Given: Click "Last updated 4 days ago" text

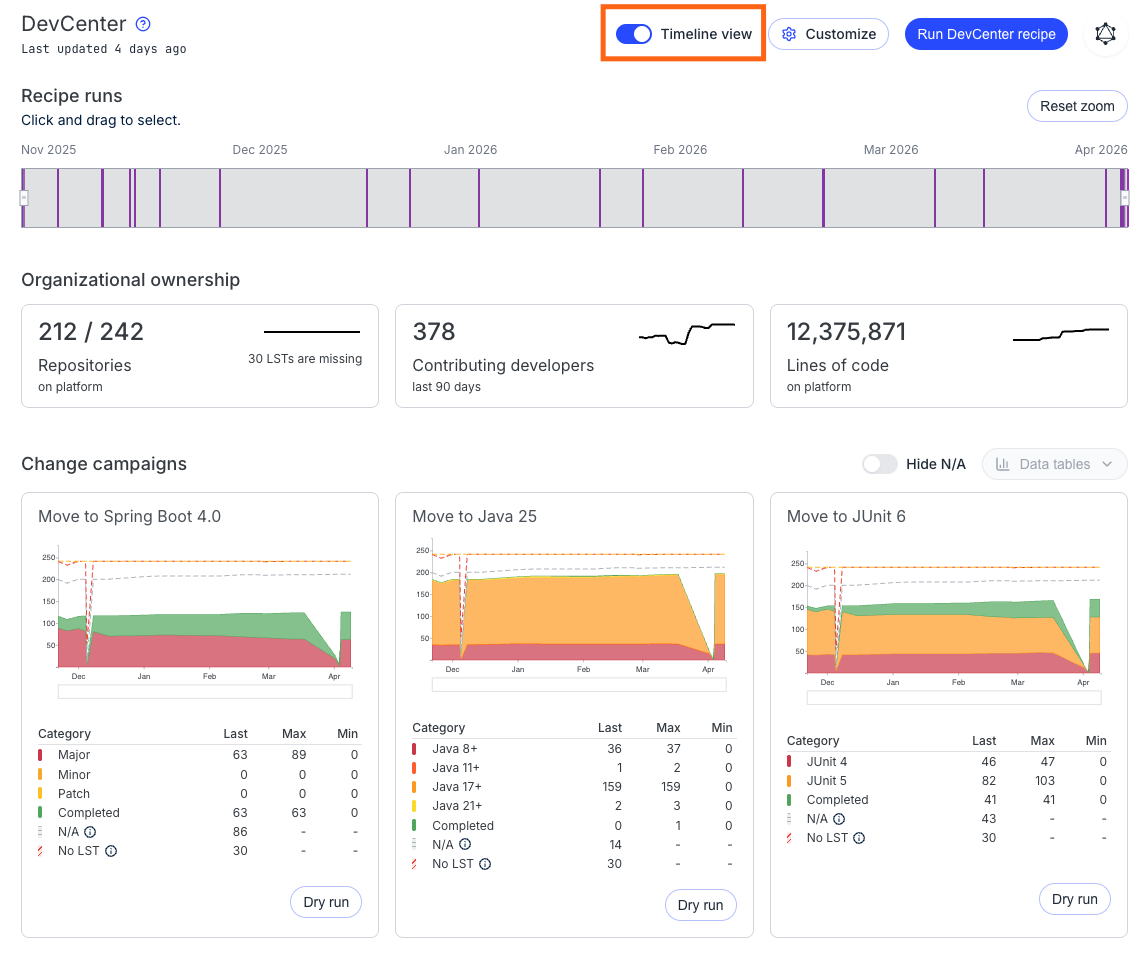Looking at the screenshot, I should point(104,49).
